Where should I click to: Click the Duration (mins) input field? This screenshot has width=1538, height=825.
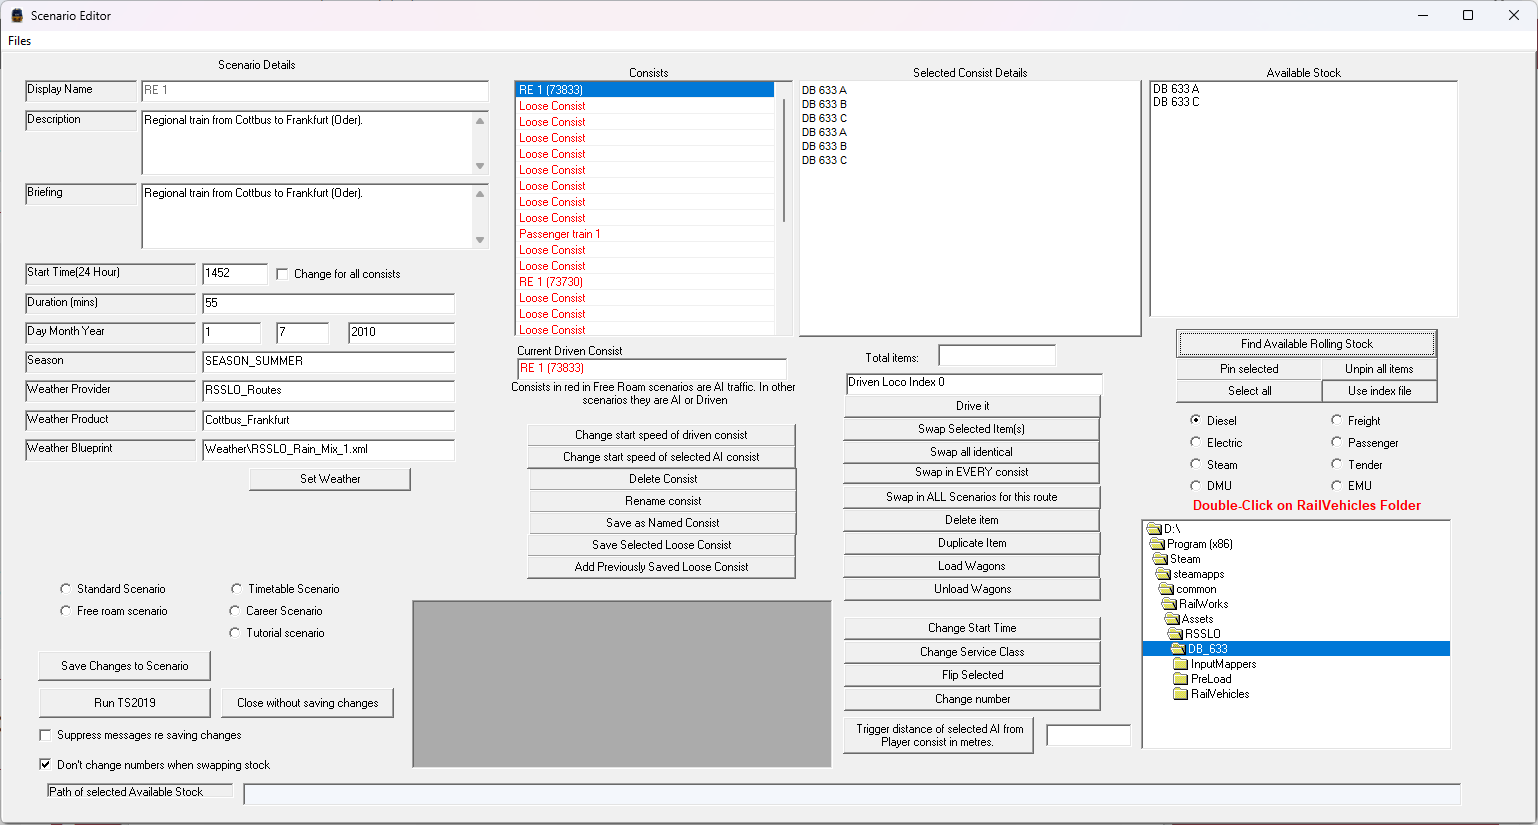click(x=328, y=303)
